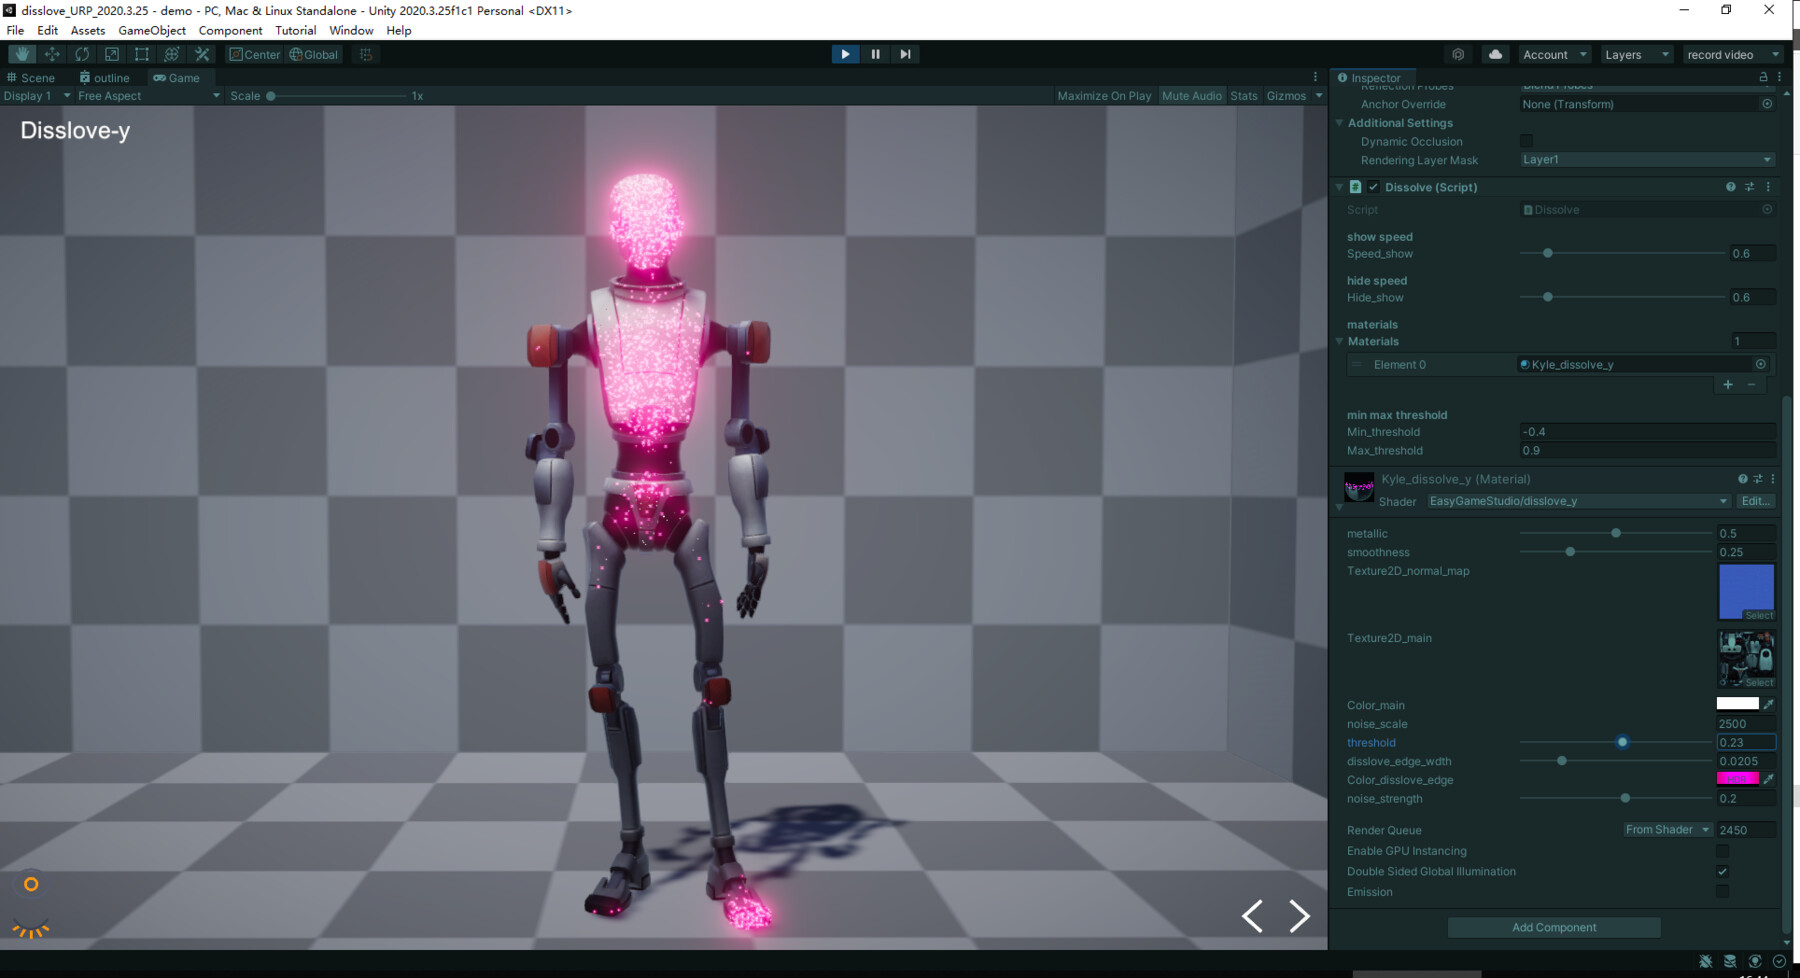Open the Account dropdown
Image resolution: width=1800 pixels, height=978 pixels.
(1555, 54)
